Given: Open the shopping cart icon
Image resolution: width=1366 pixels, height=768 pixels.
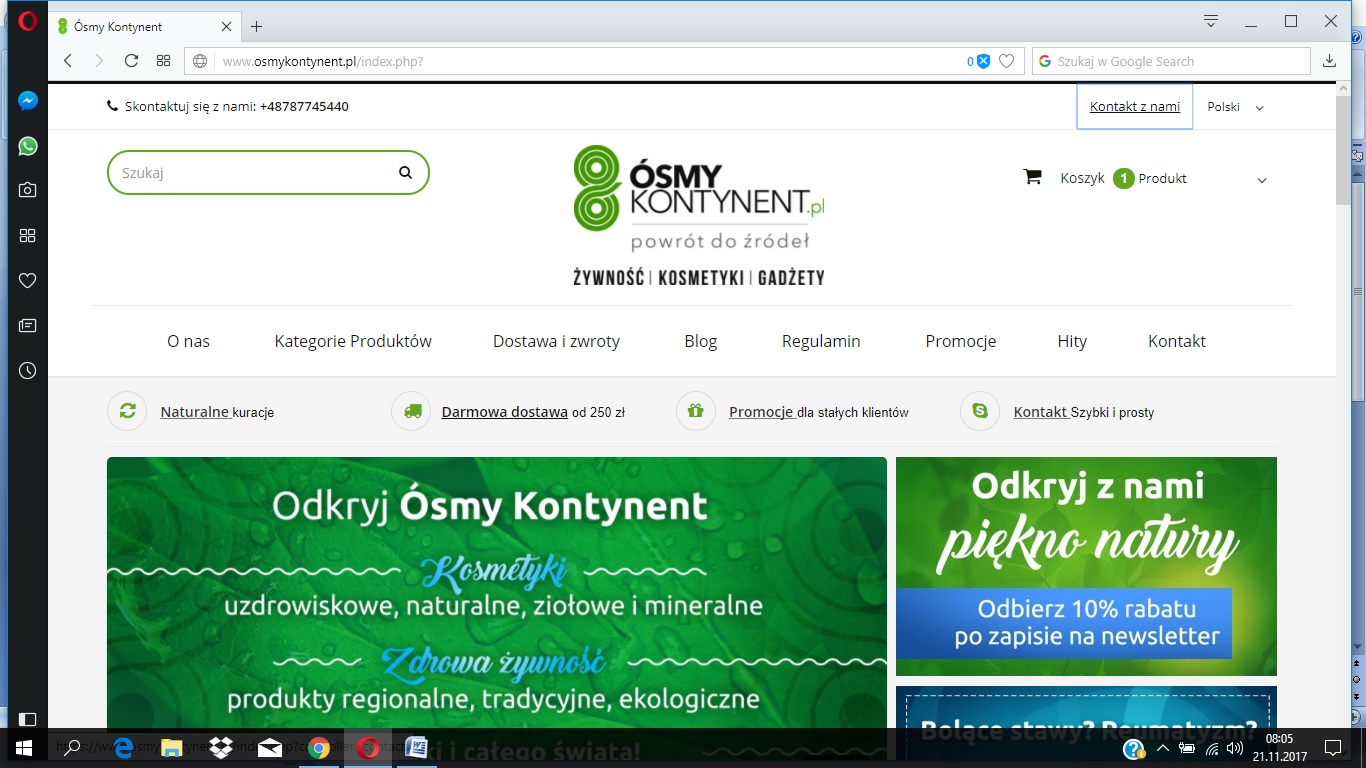Looking at the screenshot, I should click(1033, 177).
